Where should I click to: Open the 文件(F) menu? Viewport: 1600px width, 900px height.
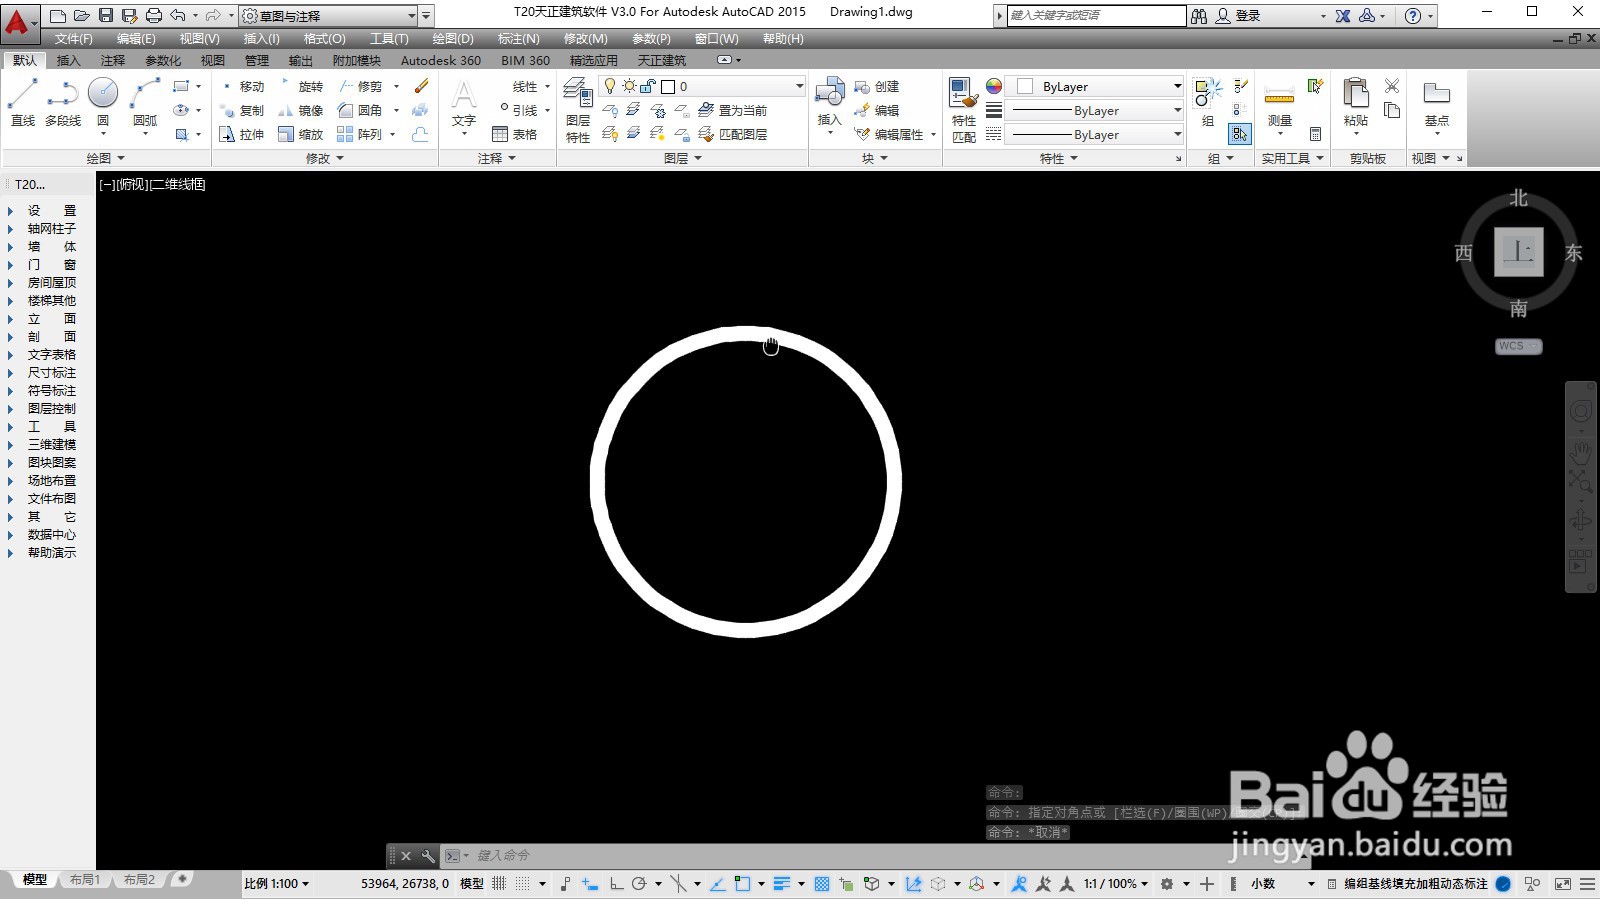click(73, 39)
